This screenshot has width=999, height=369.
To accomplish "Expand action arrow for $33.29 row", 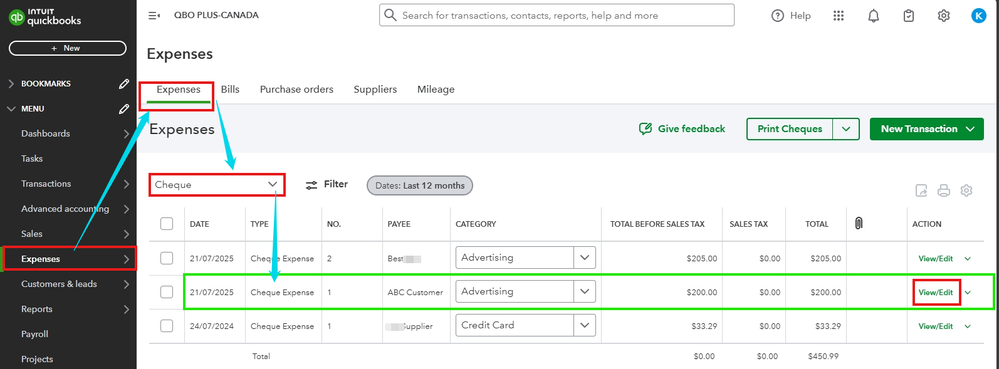I will (968, 326).
